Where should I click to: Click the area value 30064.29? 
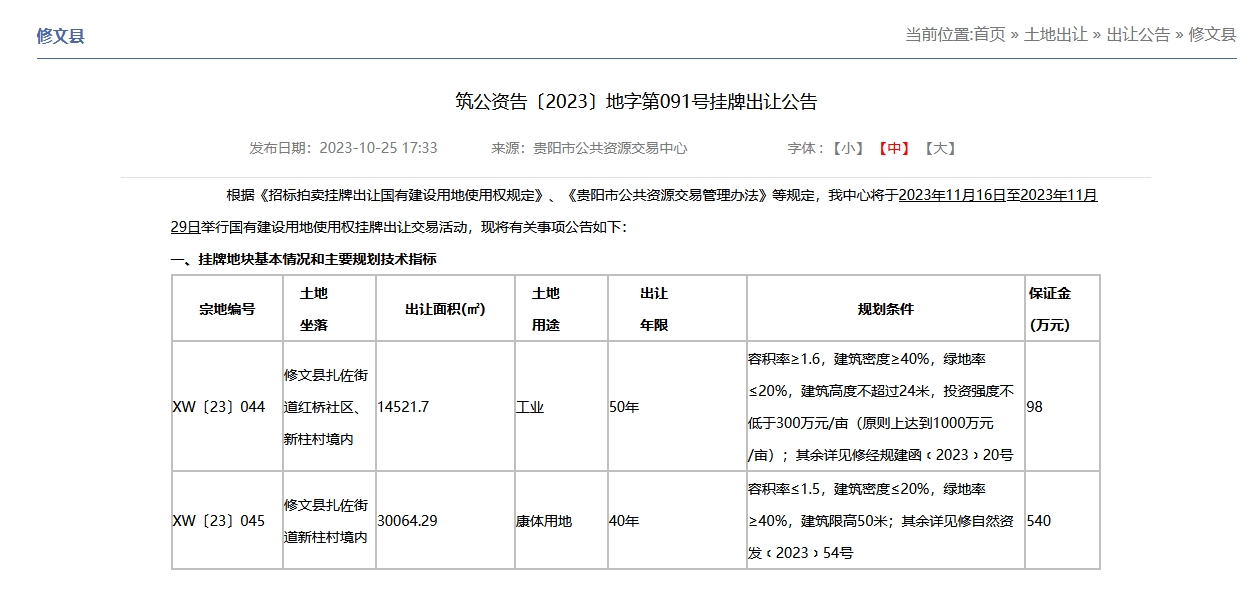tap(407, 521)
